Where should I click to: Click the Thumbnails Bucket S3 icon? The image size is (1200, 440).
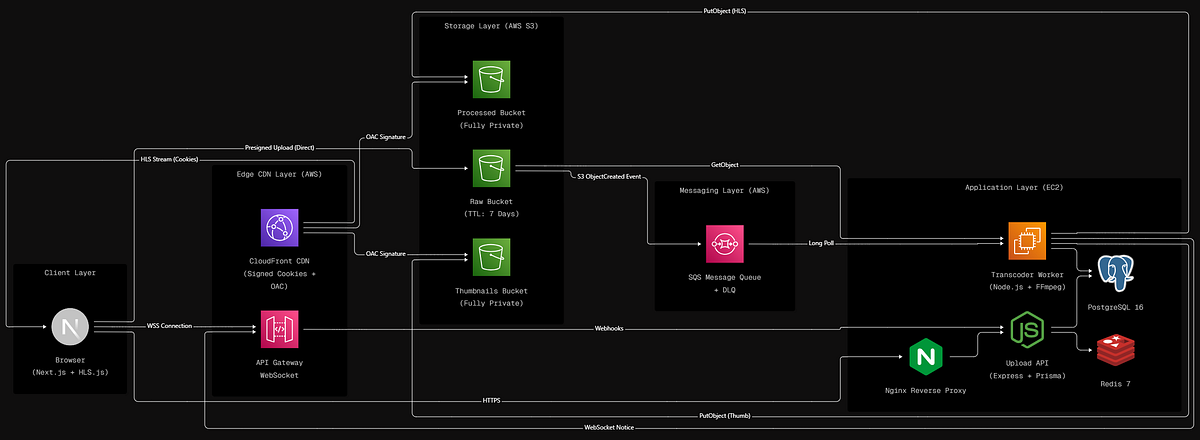(x=491, y=257)
